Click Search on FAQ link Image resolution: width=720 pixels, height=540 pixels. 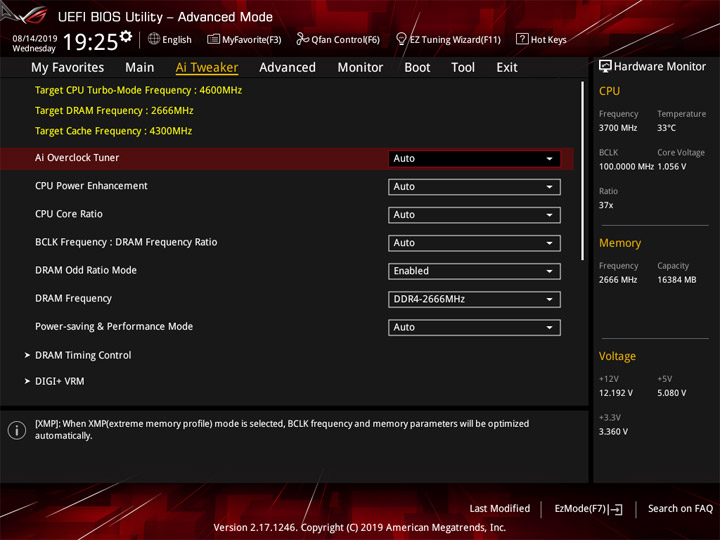click(x=680, y=508)
